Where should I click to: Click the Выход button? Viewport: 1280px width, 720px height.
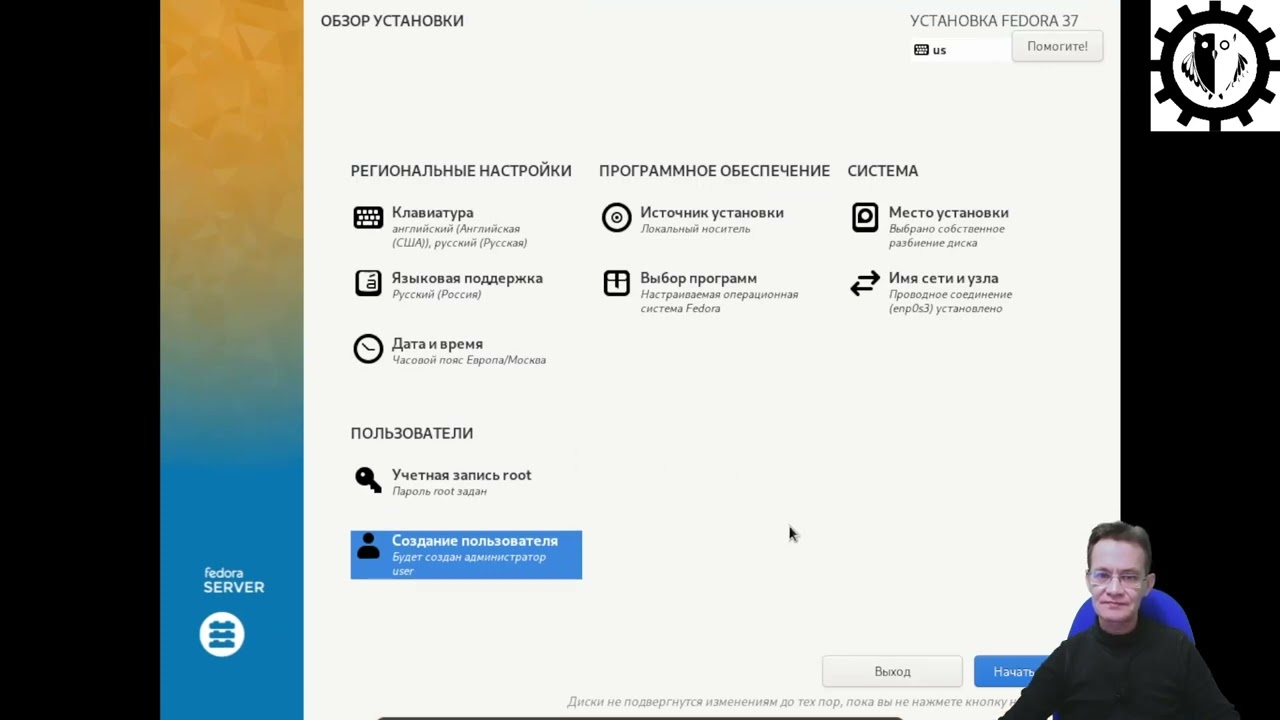coord(892,672)
